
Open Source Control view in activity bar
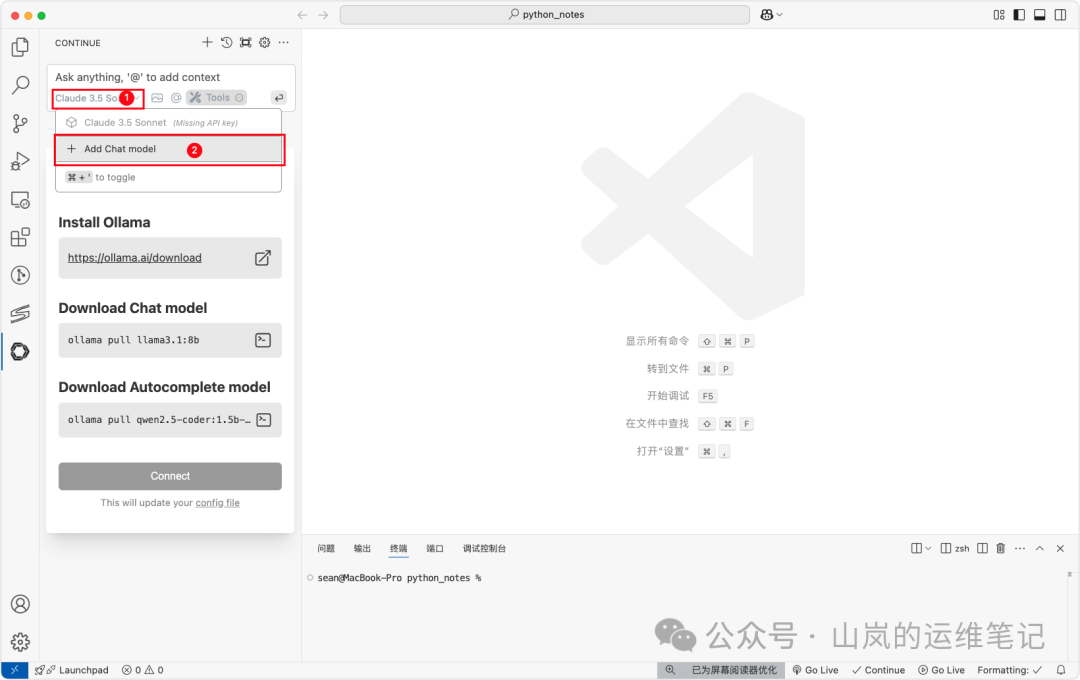point(20,123)
